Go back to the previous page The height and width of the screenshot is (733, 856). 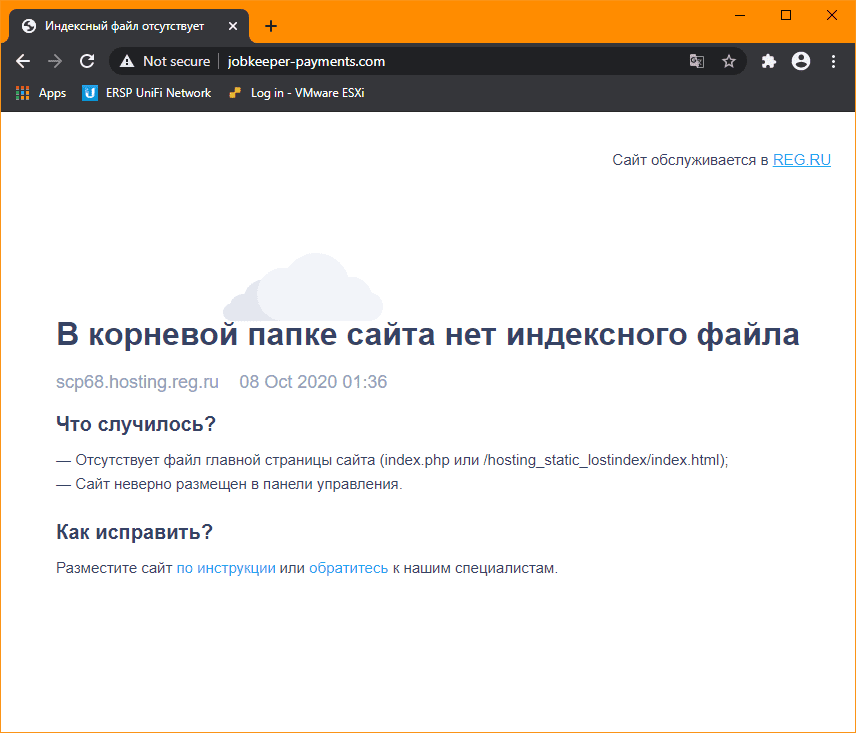pyautogui.click(x=23, y=61)
